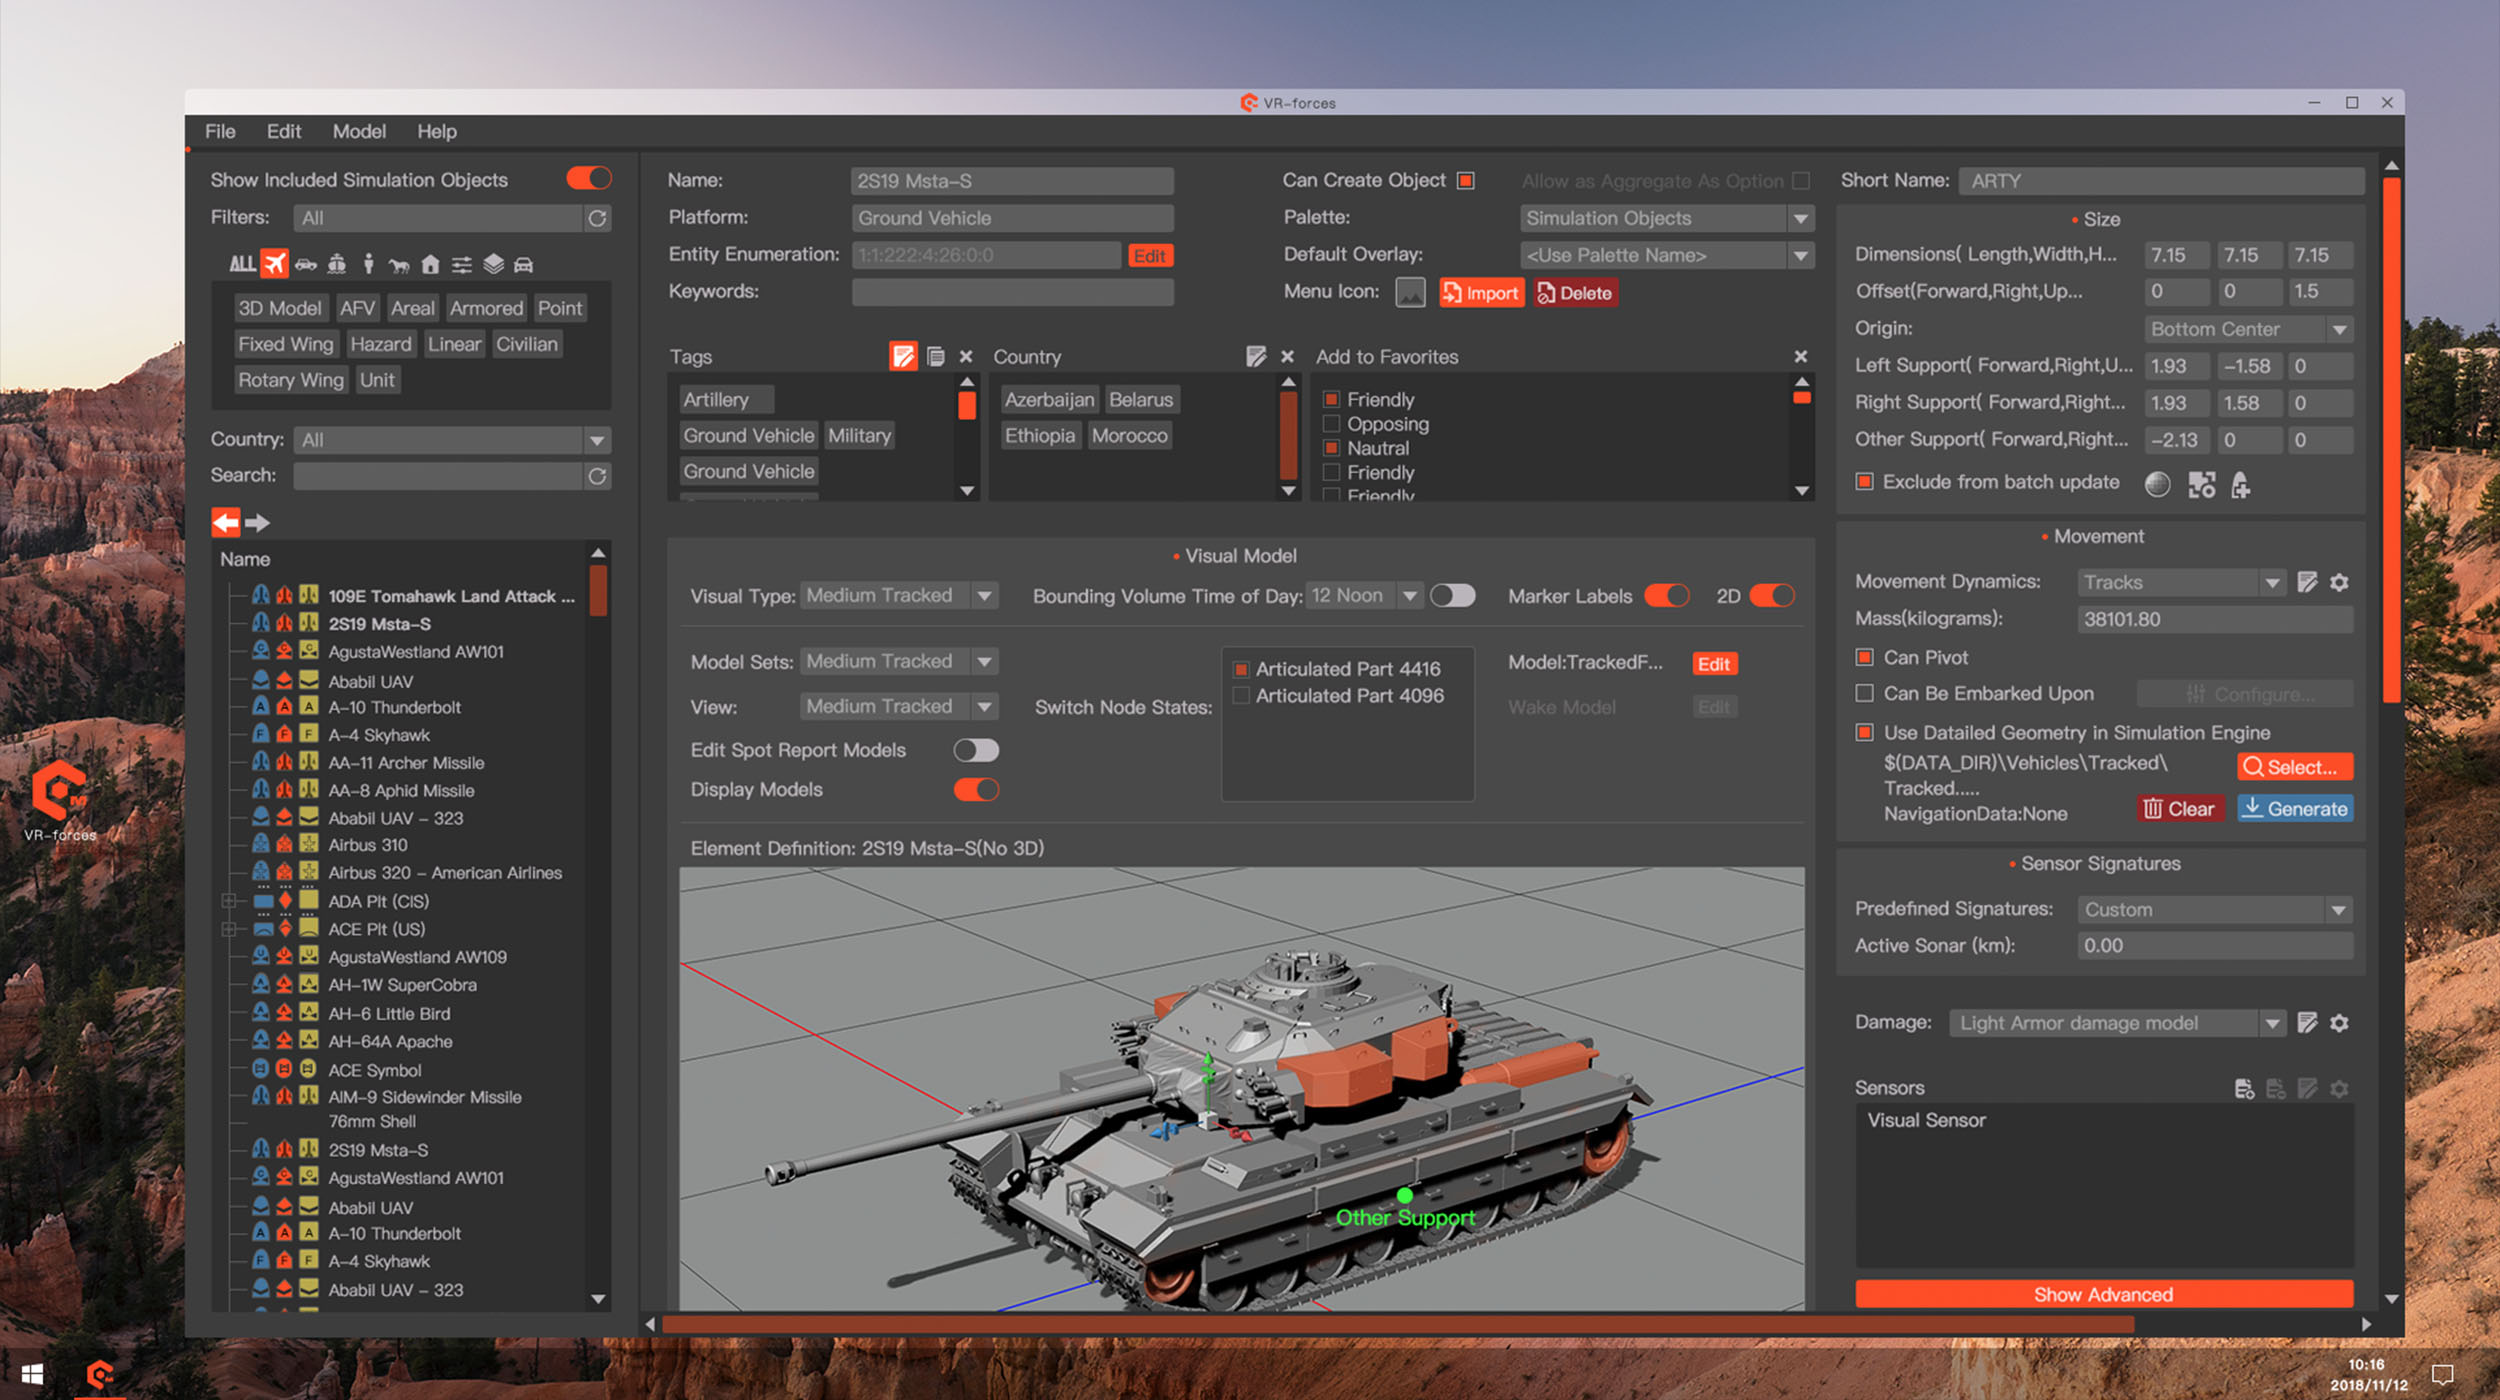2500x1400 pixels.
Task: Expand the ADA Plt (CIS) tree node
Action: click(229, 901)
